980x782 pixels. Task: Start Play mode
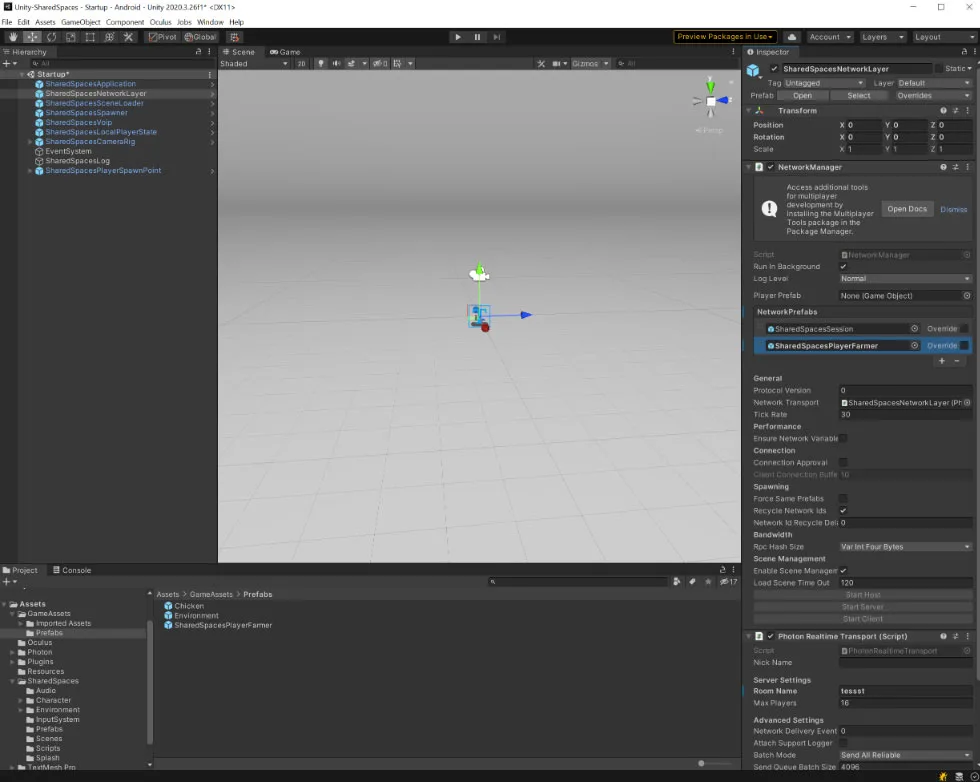click(458, 37)
